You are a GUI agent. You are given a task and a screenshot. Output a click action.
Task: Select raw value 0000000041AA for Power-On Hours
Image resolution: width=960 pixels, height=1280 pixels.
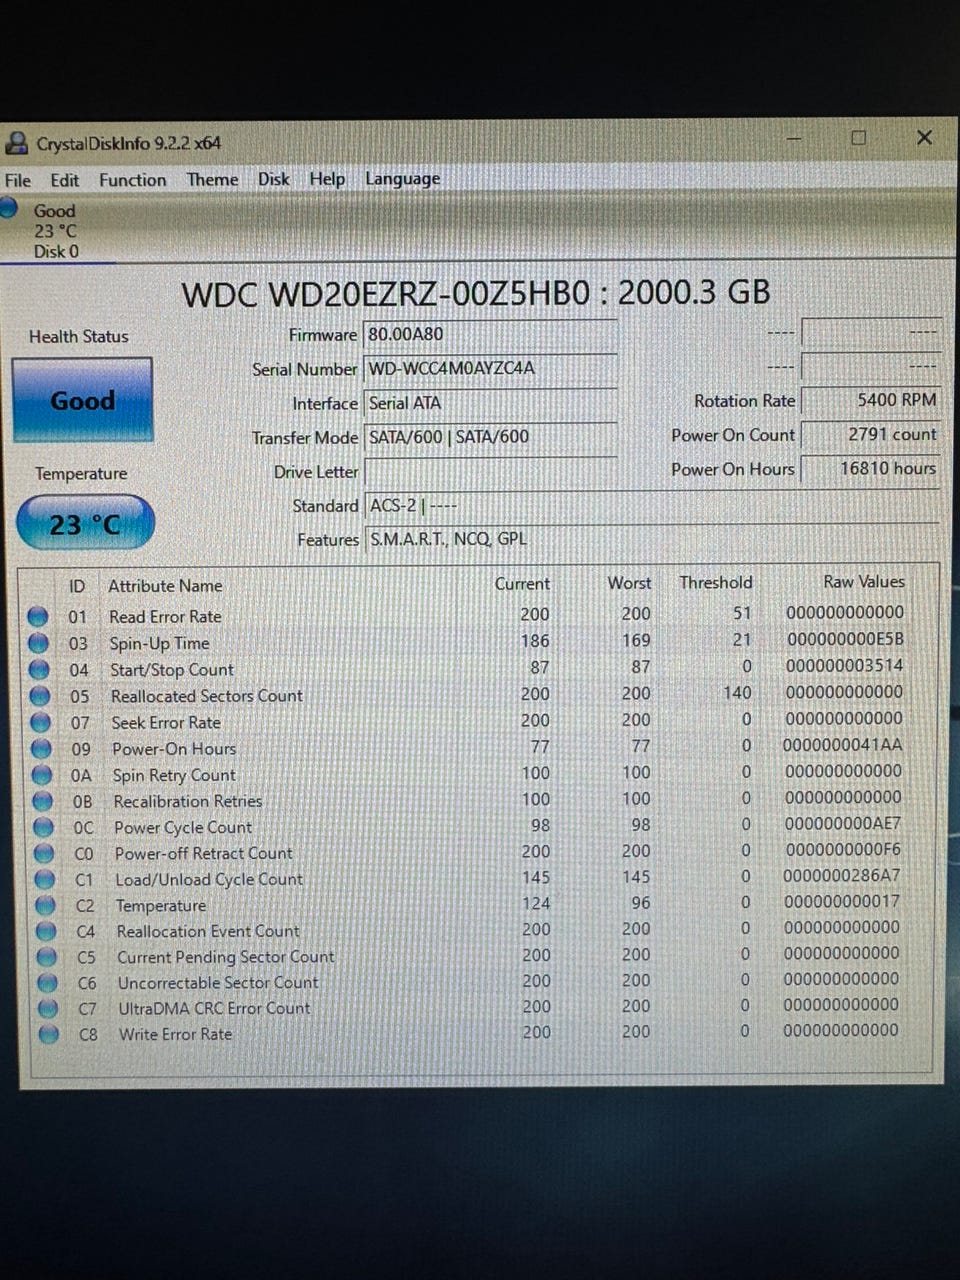click(842, 745)
